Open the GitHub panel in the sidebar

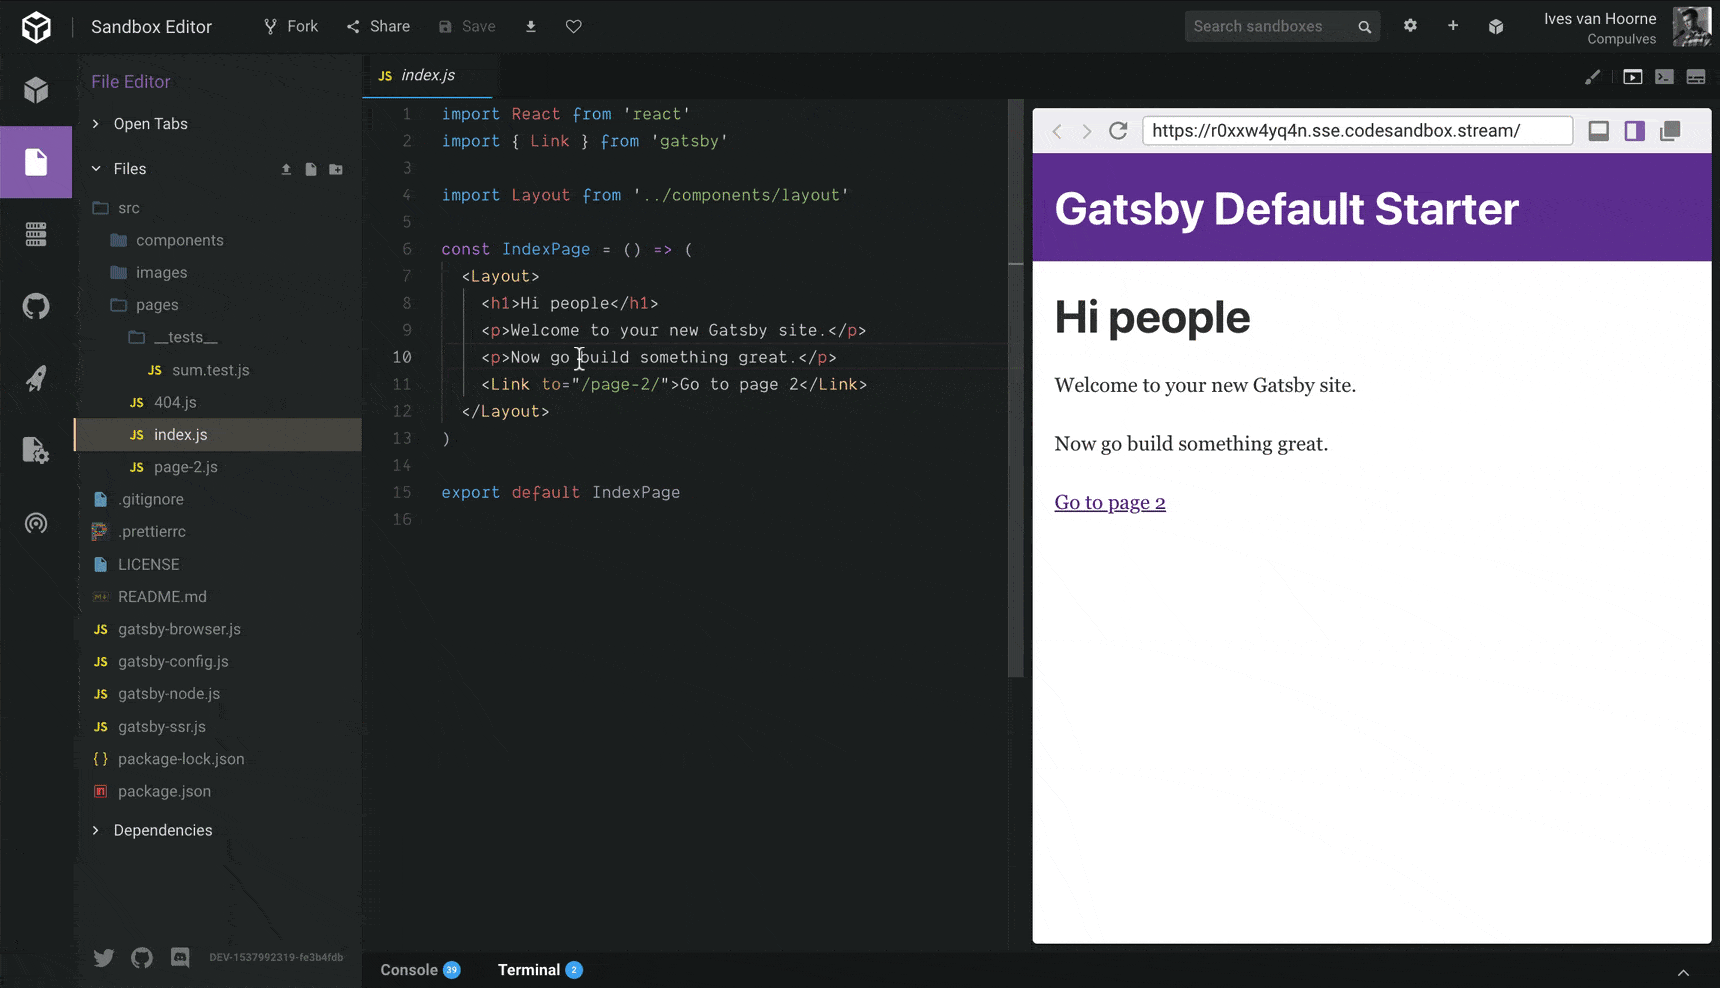pyautogui.click(x=36, y=306)
